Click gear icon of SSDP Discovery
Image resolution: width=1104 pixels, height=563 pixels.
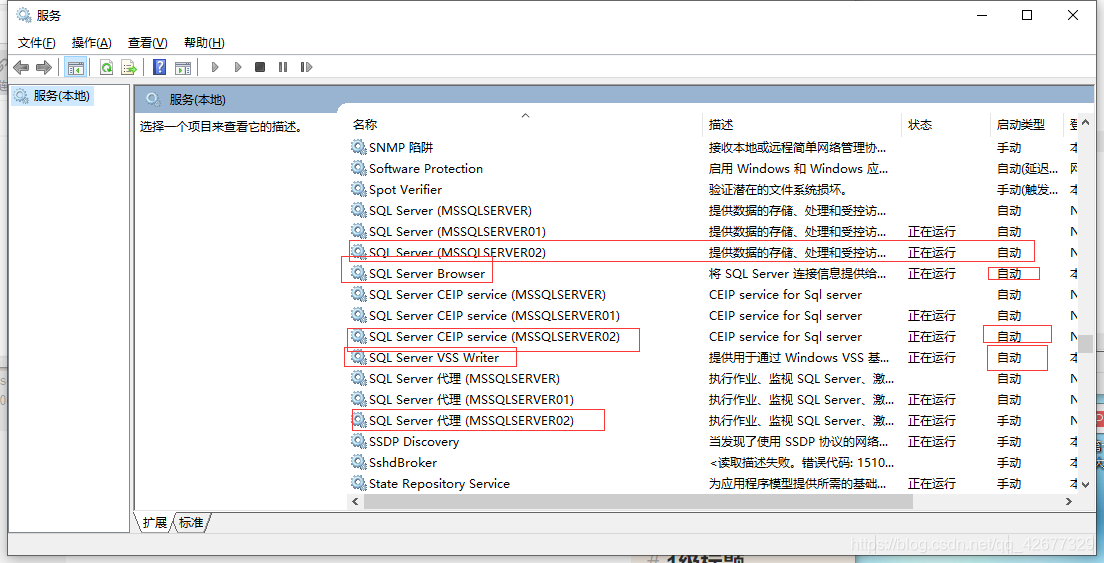coord(358,441)
